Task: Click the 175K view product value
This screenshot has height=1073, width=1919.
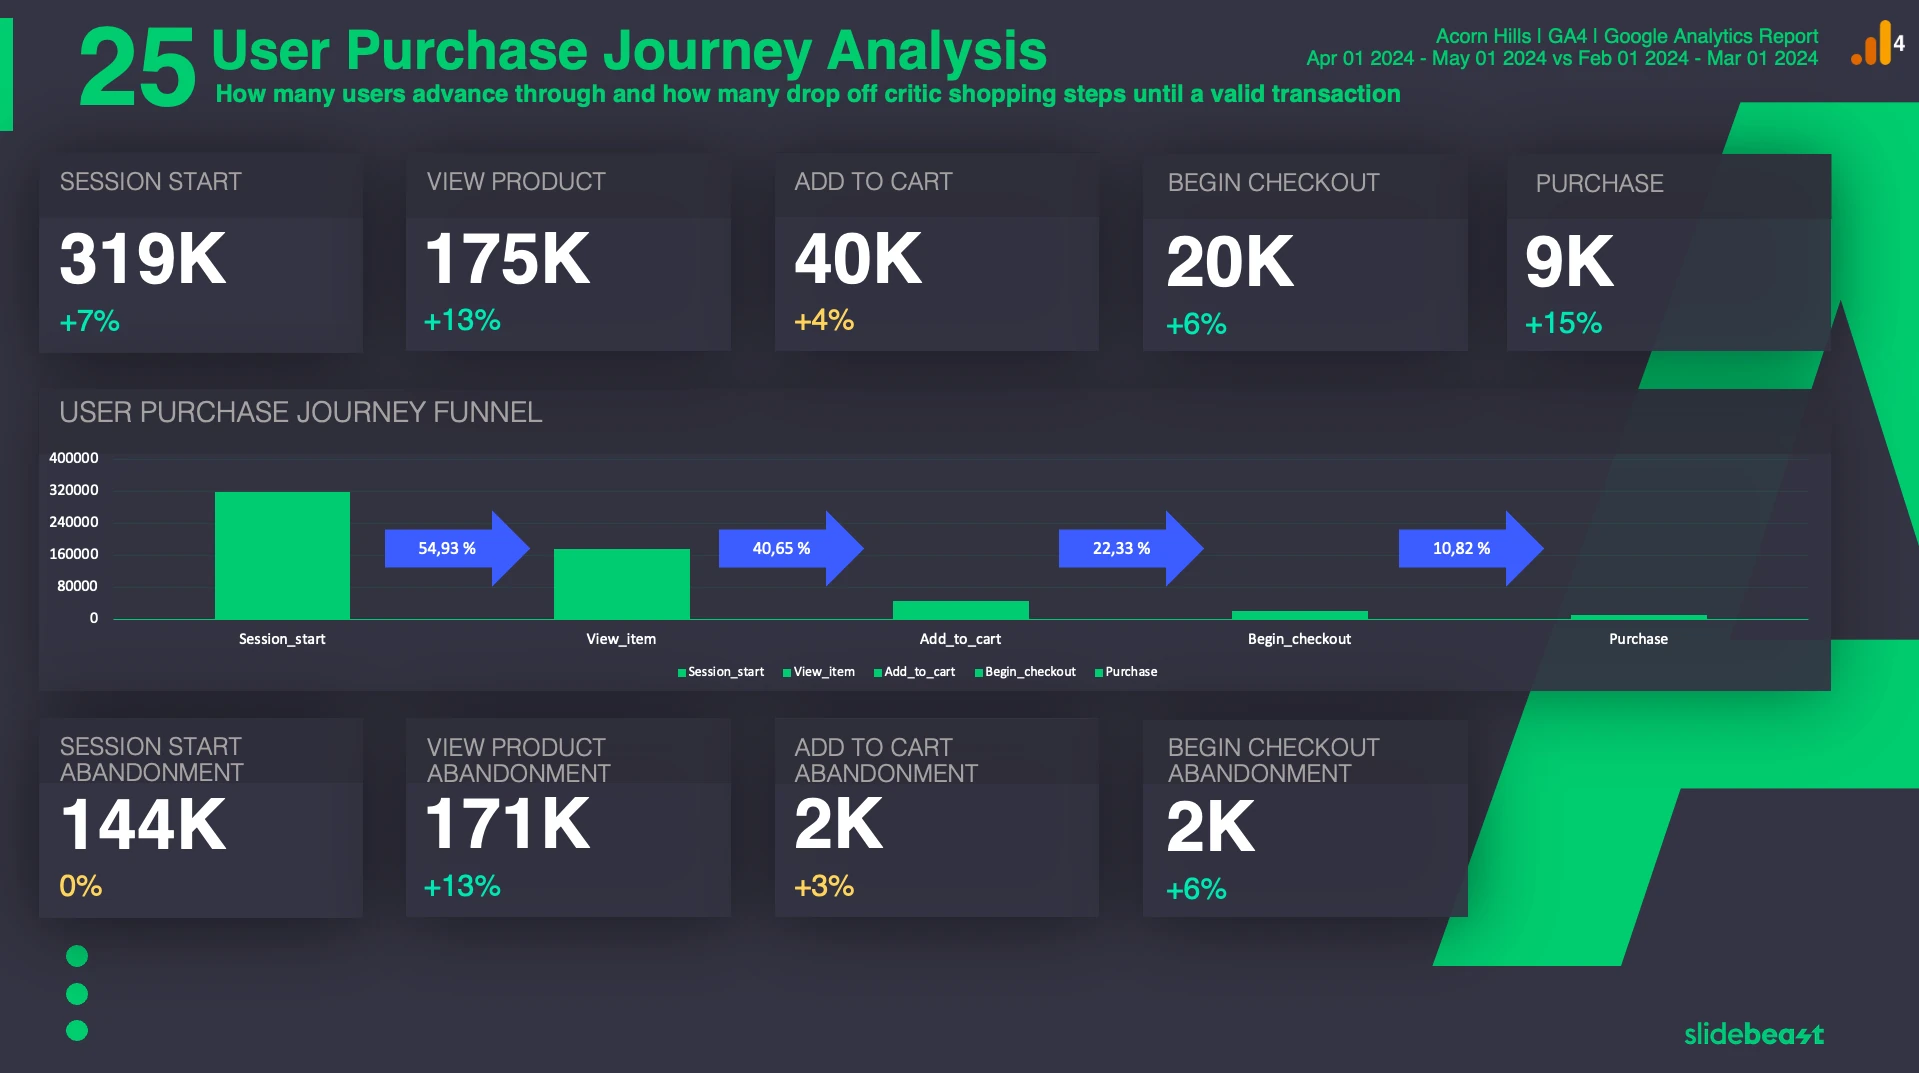Action: [x=508, y=259]
